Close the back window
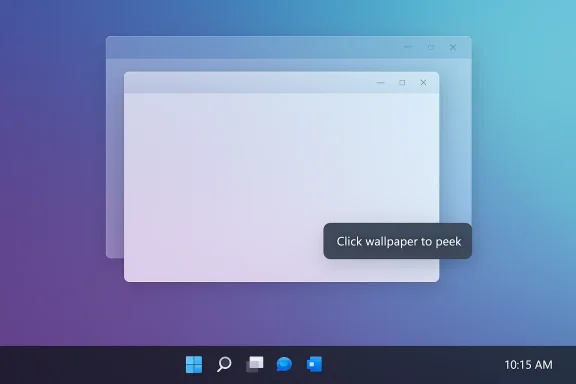 click(453, 47)
